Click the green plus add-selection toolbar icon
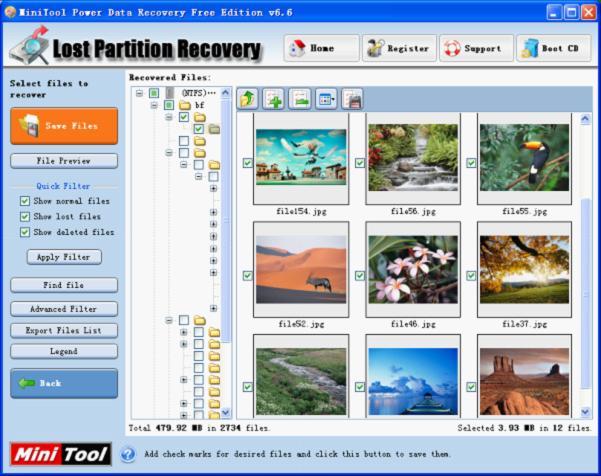This screenshot has width=601, height=476. point(273,99)
